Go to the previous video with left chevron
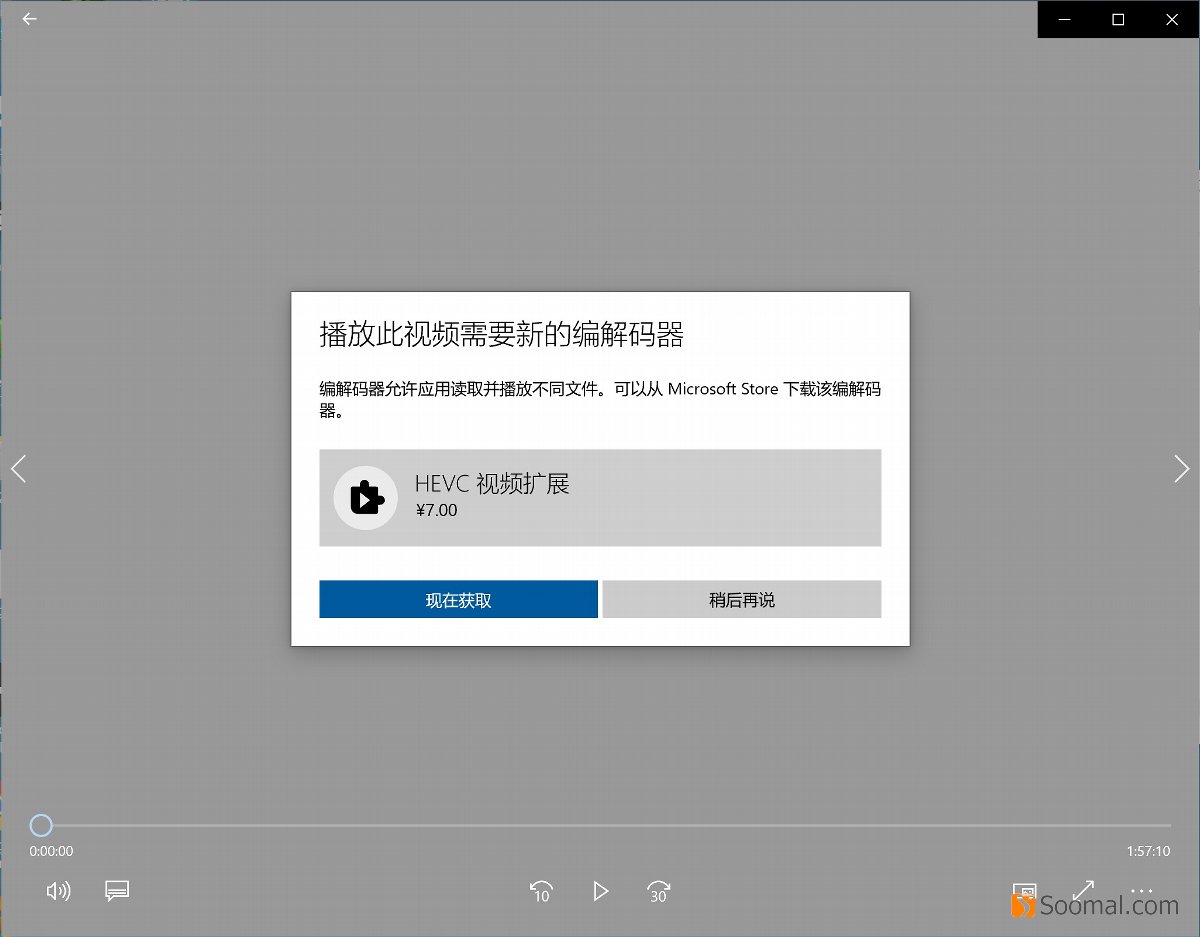Screen dimensions: 1200x937 (18, 468)
